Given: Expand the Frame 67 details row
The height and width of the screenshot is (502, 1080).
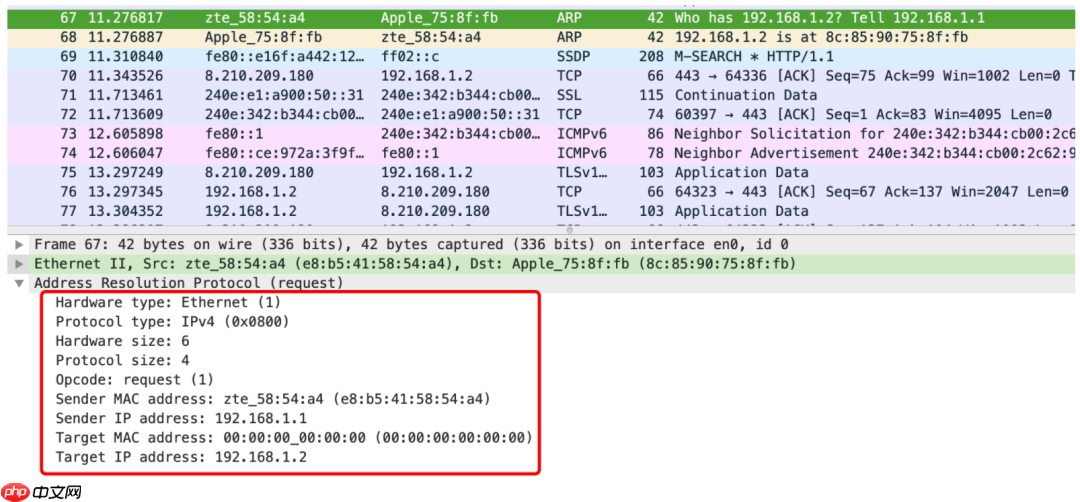Looking at the screenshot, I should [x=19, y=244].
